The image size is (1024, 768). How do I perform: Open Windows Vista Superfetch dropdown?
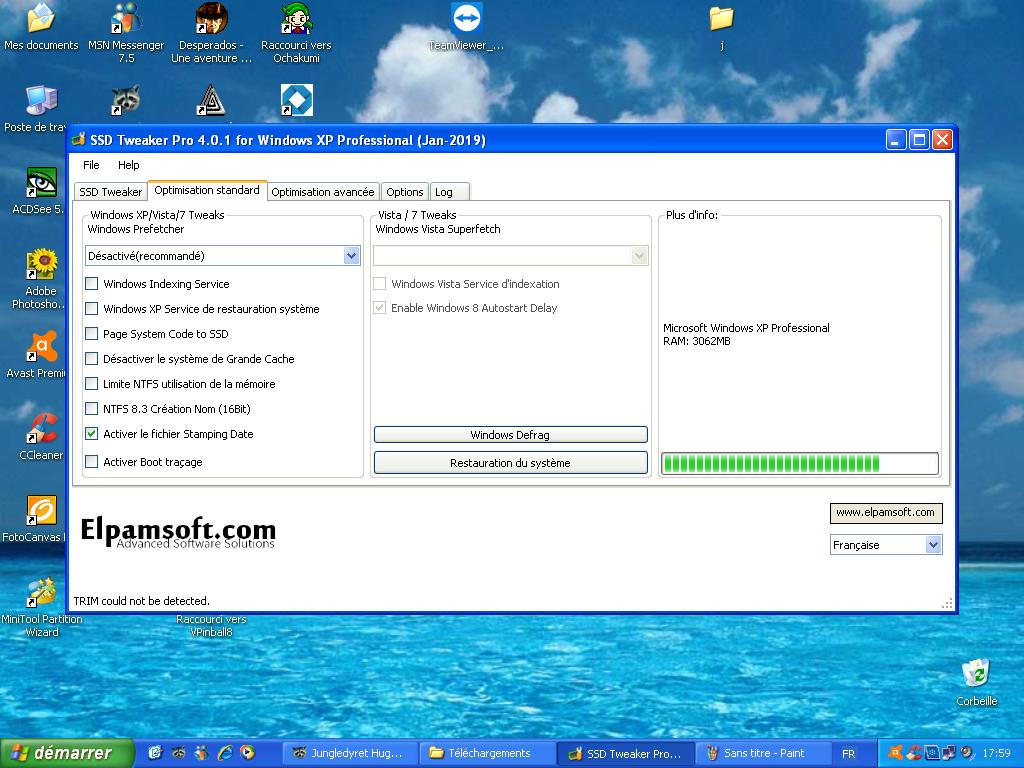click(640, 255)
